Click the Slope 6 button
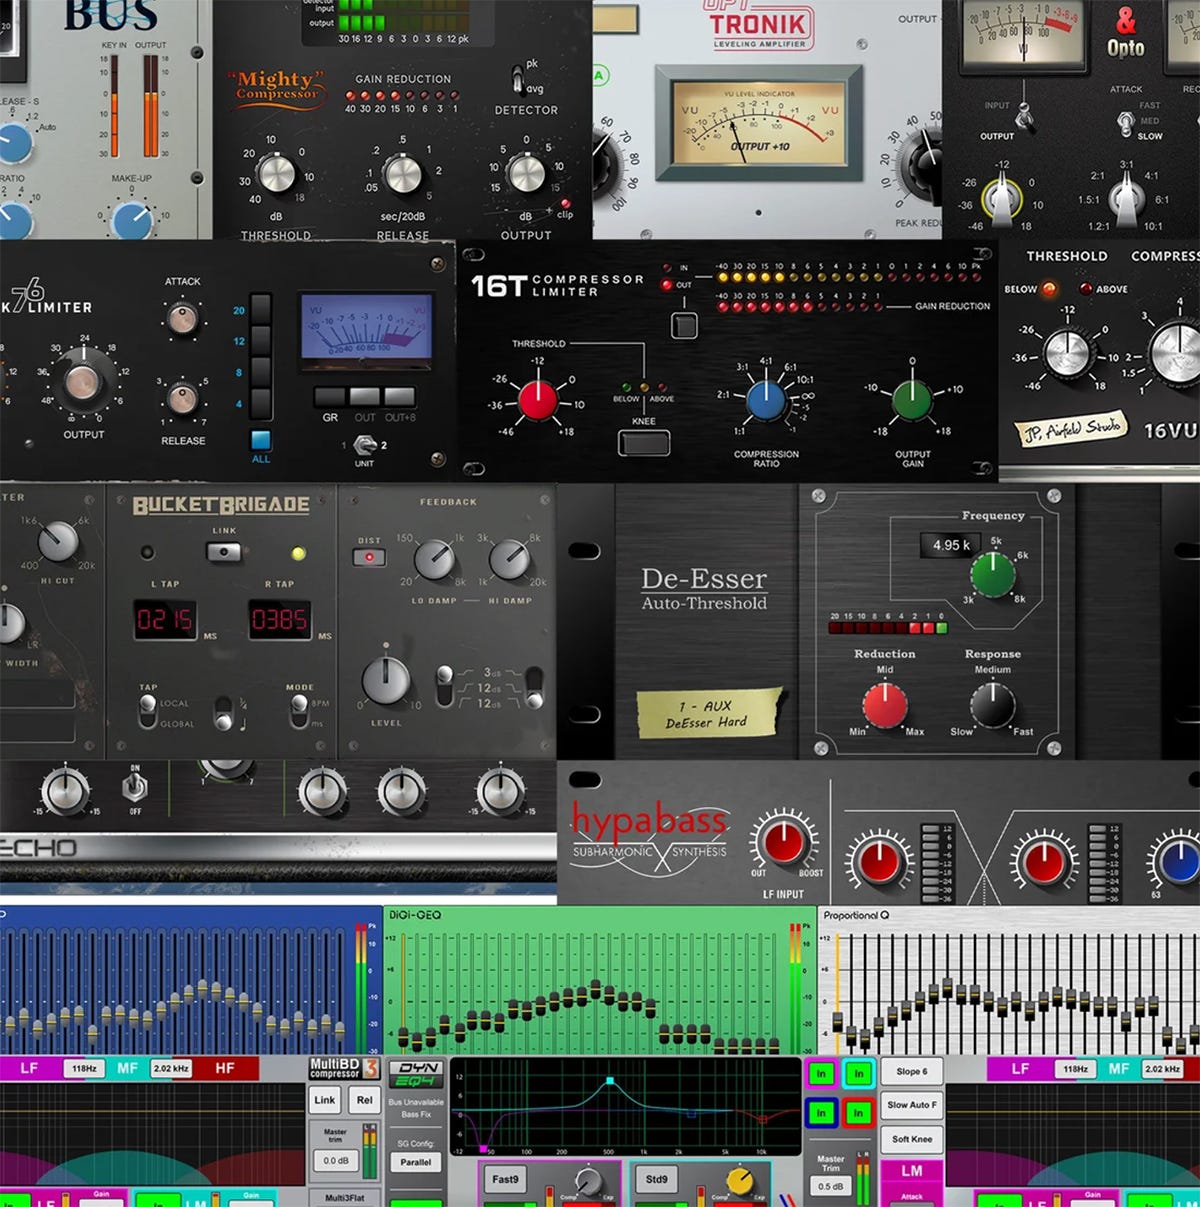Image resolution: width=1200 pixels, height=1207 pixels. pyautogui.click(x=911, y=1071)
